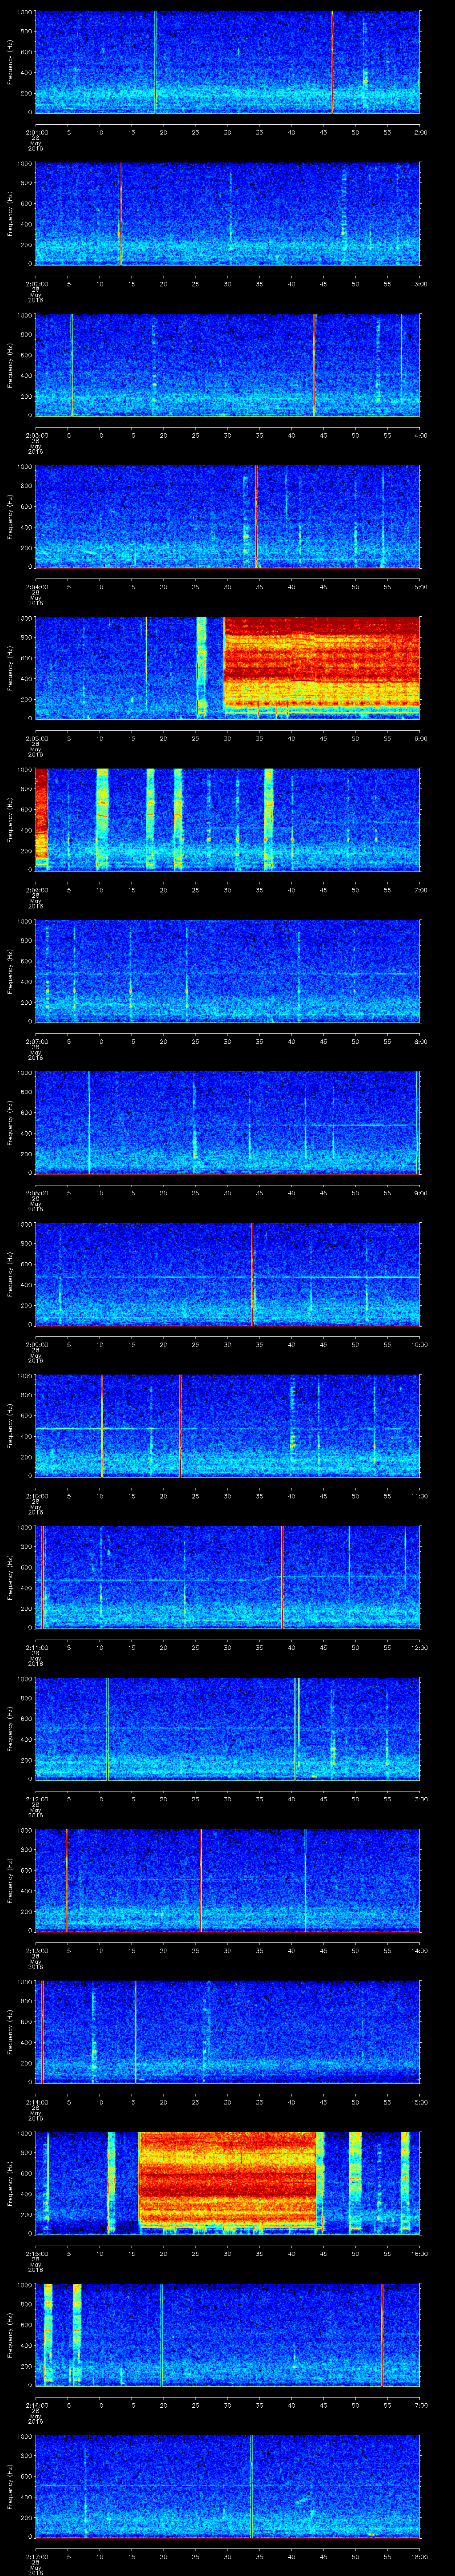Pick the spectrogram panel starting at 2:11:00
The width and height of the screenshot is (455, 2576).
pos(228,1577)
